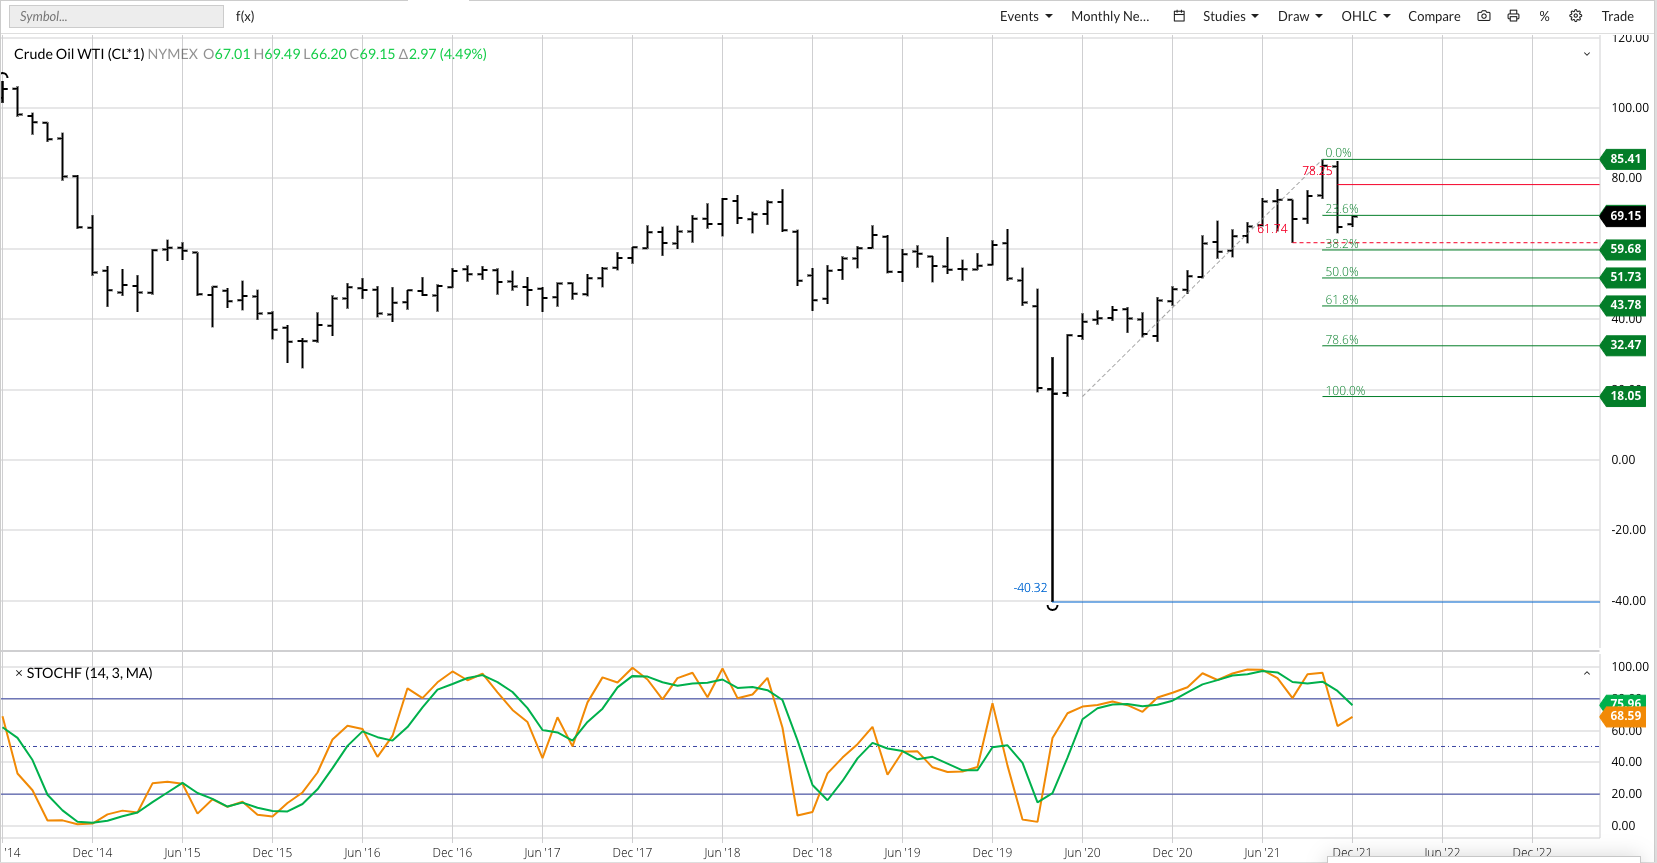Image resolution: width=1657 pixels, height=863 pixels.
Task: Click into the Symbol search field
Action: click(x=115, y=16)
